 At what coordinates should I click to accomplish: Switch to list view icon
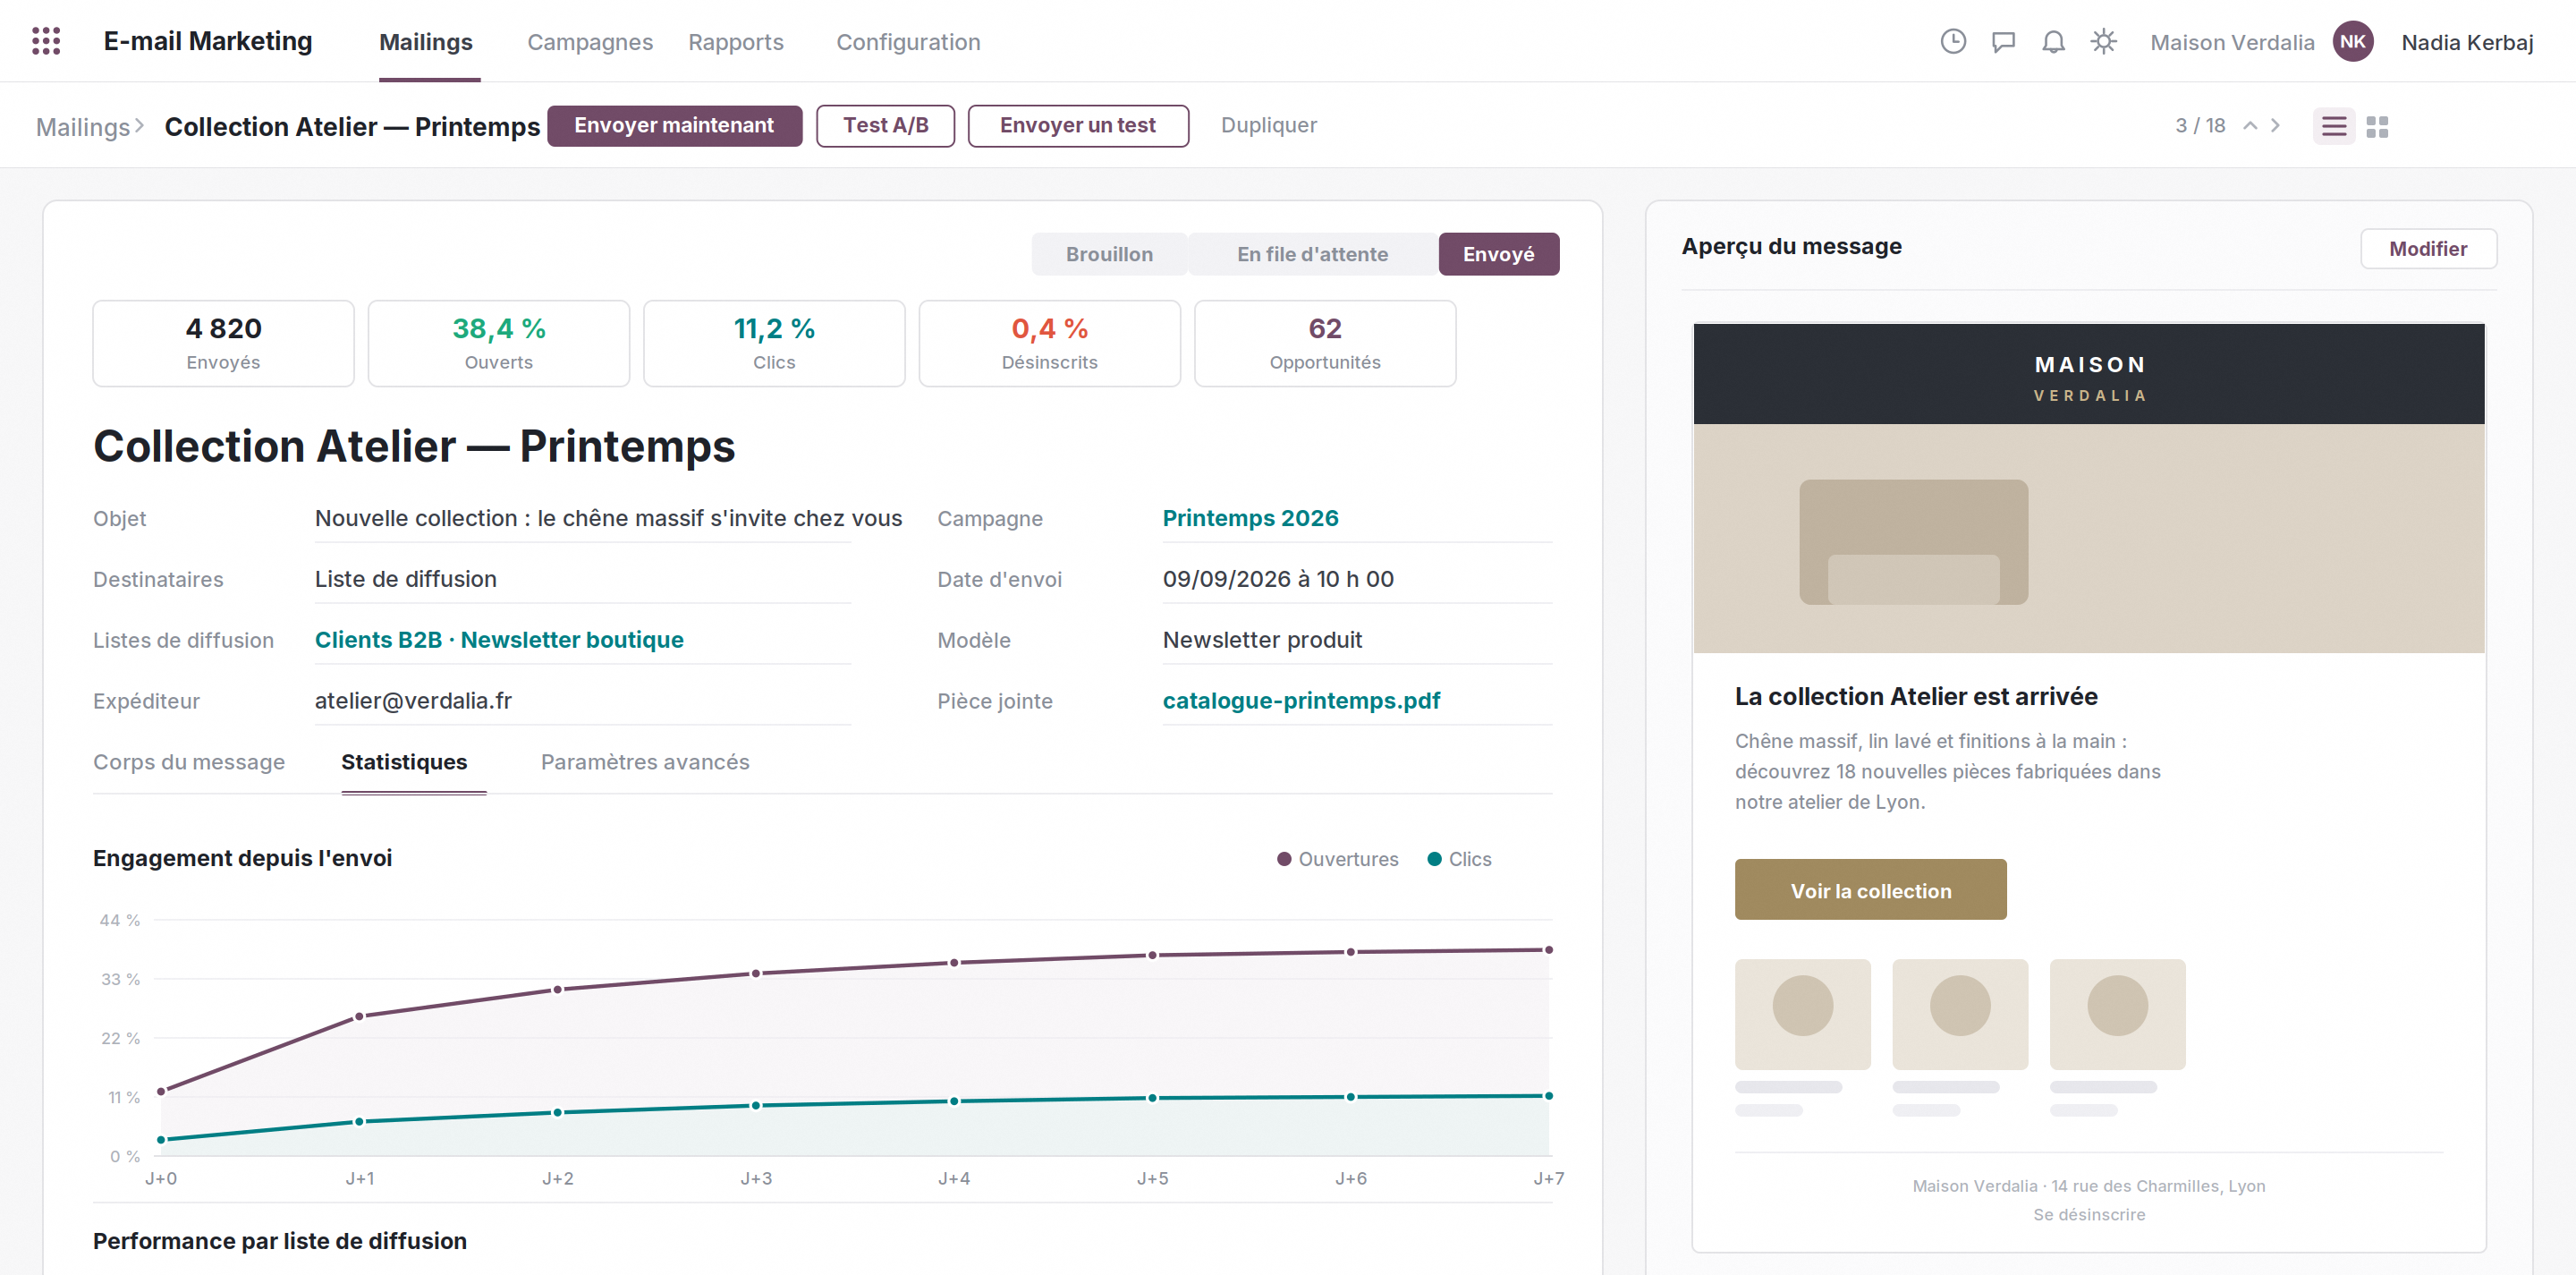pyautogui.click(x=2334, y=126)
